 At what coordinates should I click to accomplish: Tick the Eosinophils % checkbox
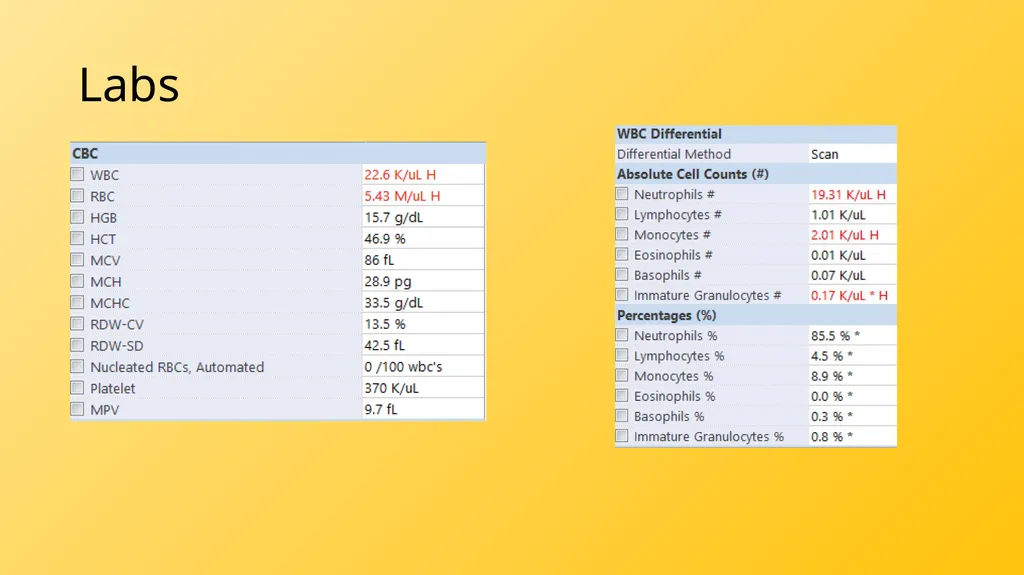pyautogui.click(x=622, y=396)
